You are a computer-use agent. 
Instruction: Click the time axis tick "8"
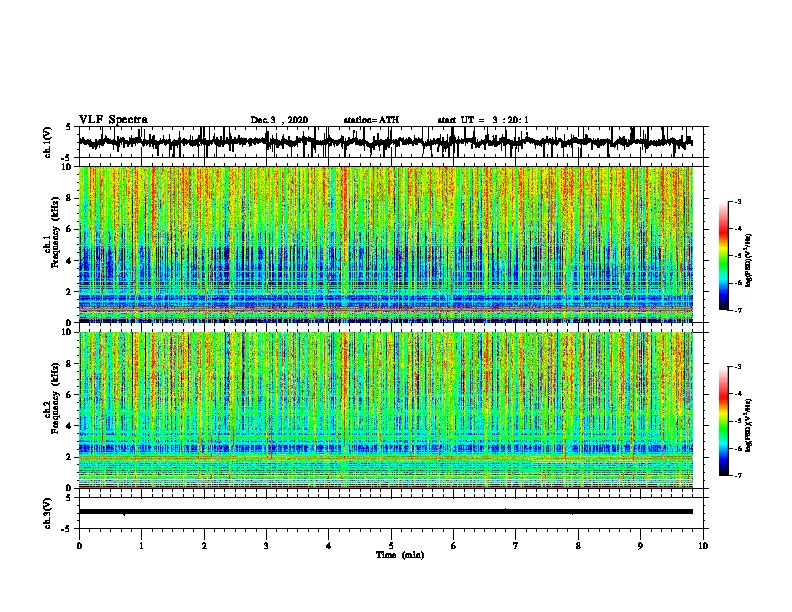tap(578, 546)
